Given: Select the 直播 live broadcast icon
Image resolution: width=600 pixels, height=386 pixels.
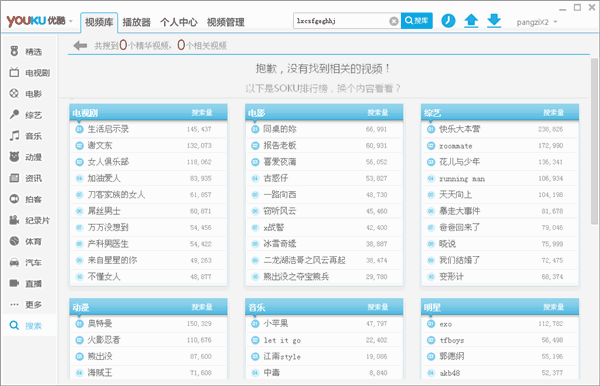Looking at the screenshot, I should pos(14,283).
